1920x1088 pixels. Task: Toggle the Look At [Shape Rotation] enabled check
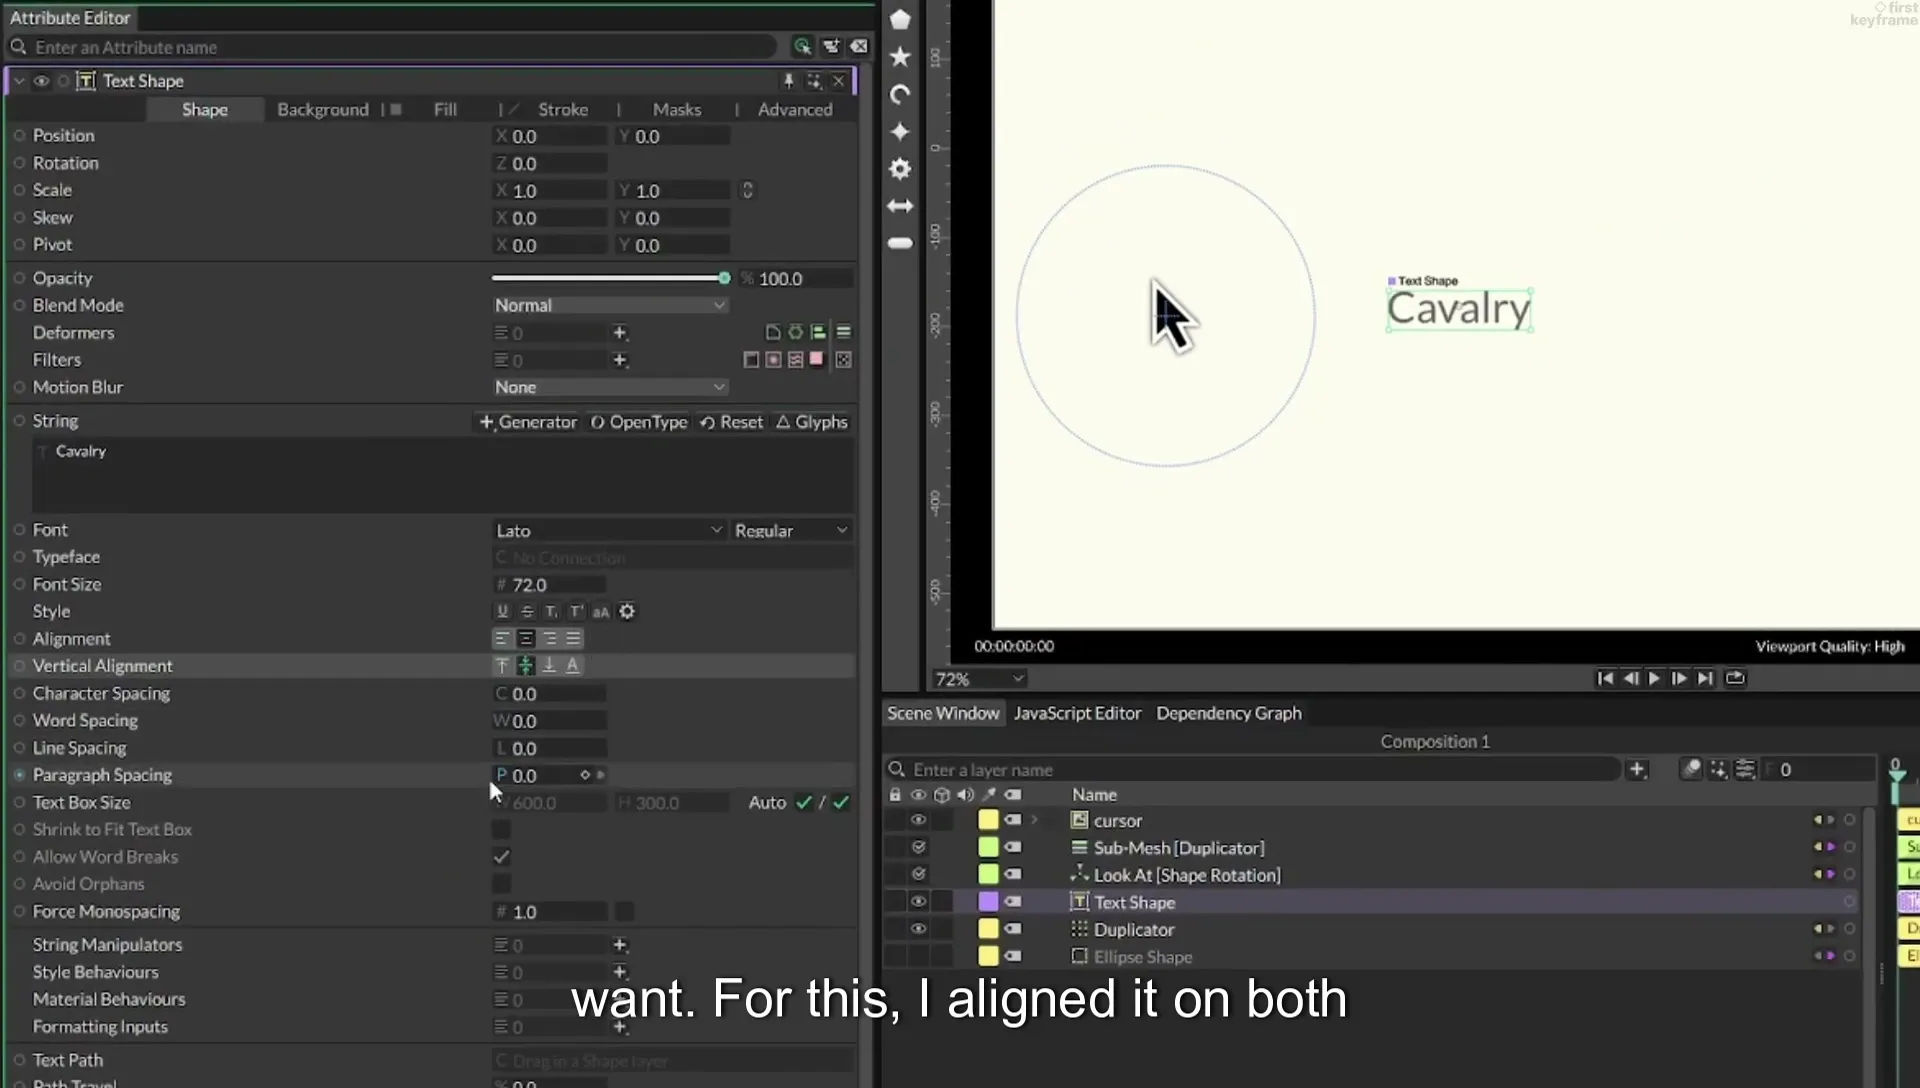(x=918, y=874)
